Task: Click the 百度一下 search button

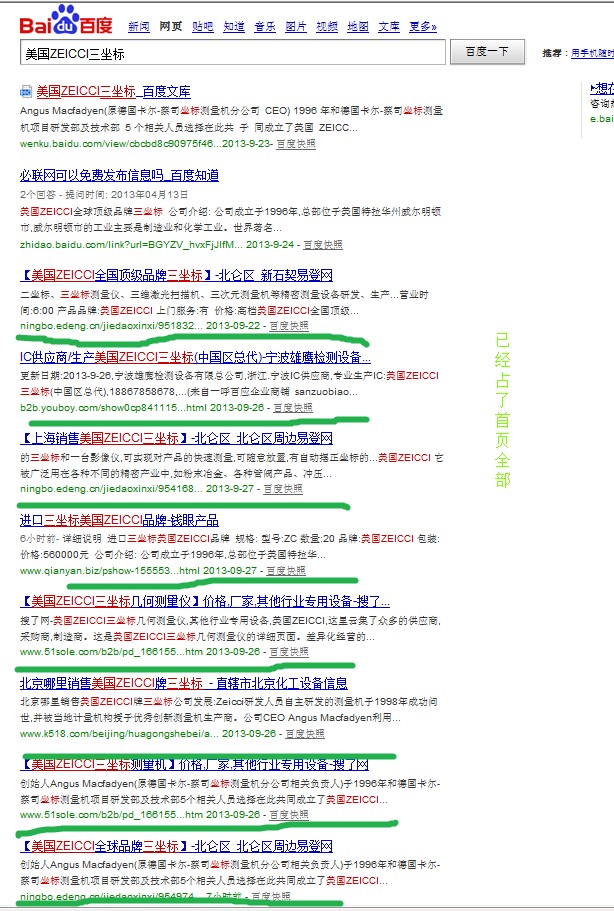Action: coord(487,52)
